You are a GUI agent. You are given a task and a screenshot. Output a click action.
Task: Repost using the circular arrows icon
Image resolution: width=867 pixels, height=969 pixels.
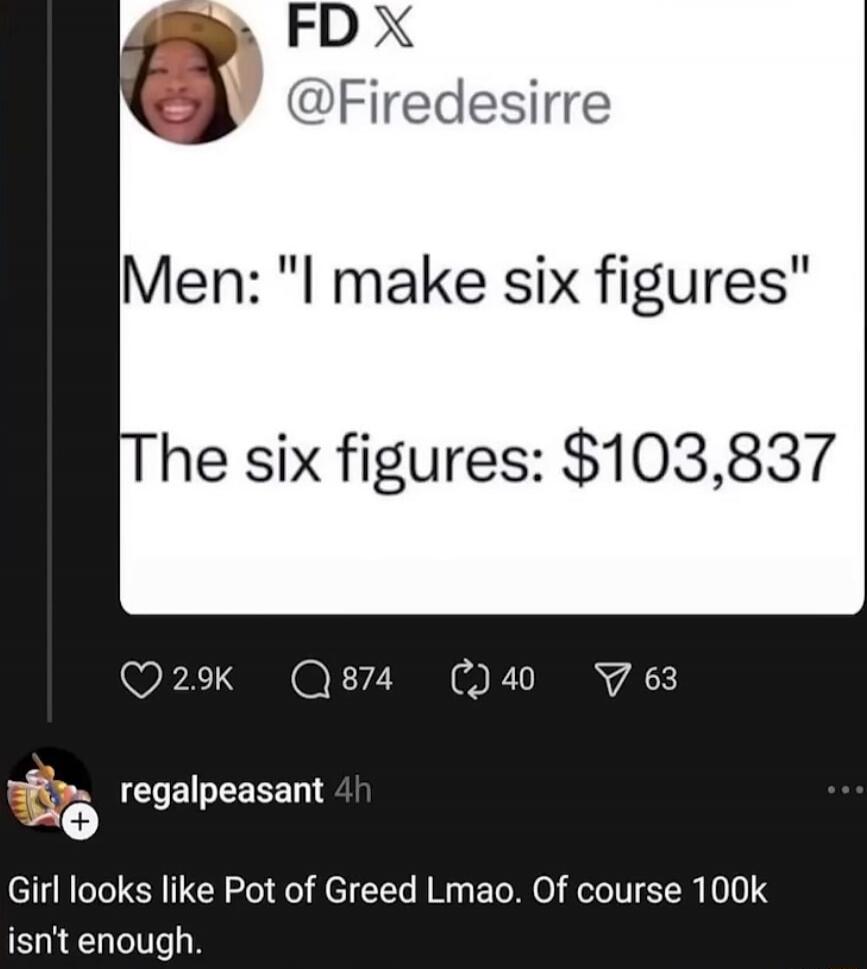click(x=470, y=679)
